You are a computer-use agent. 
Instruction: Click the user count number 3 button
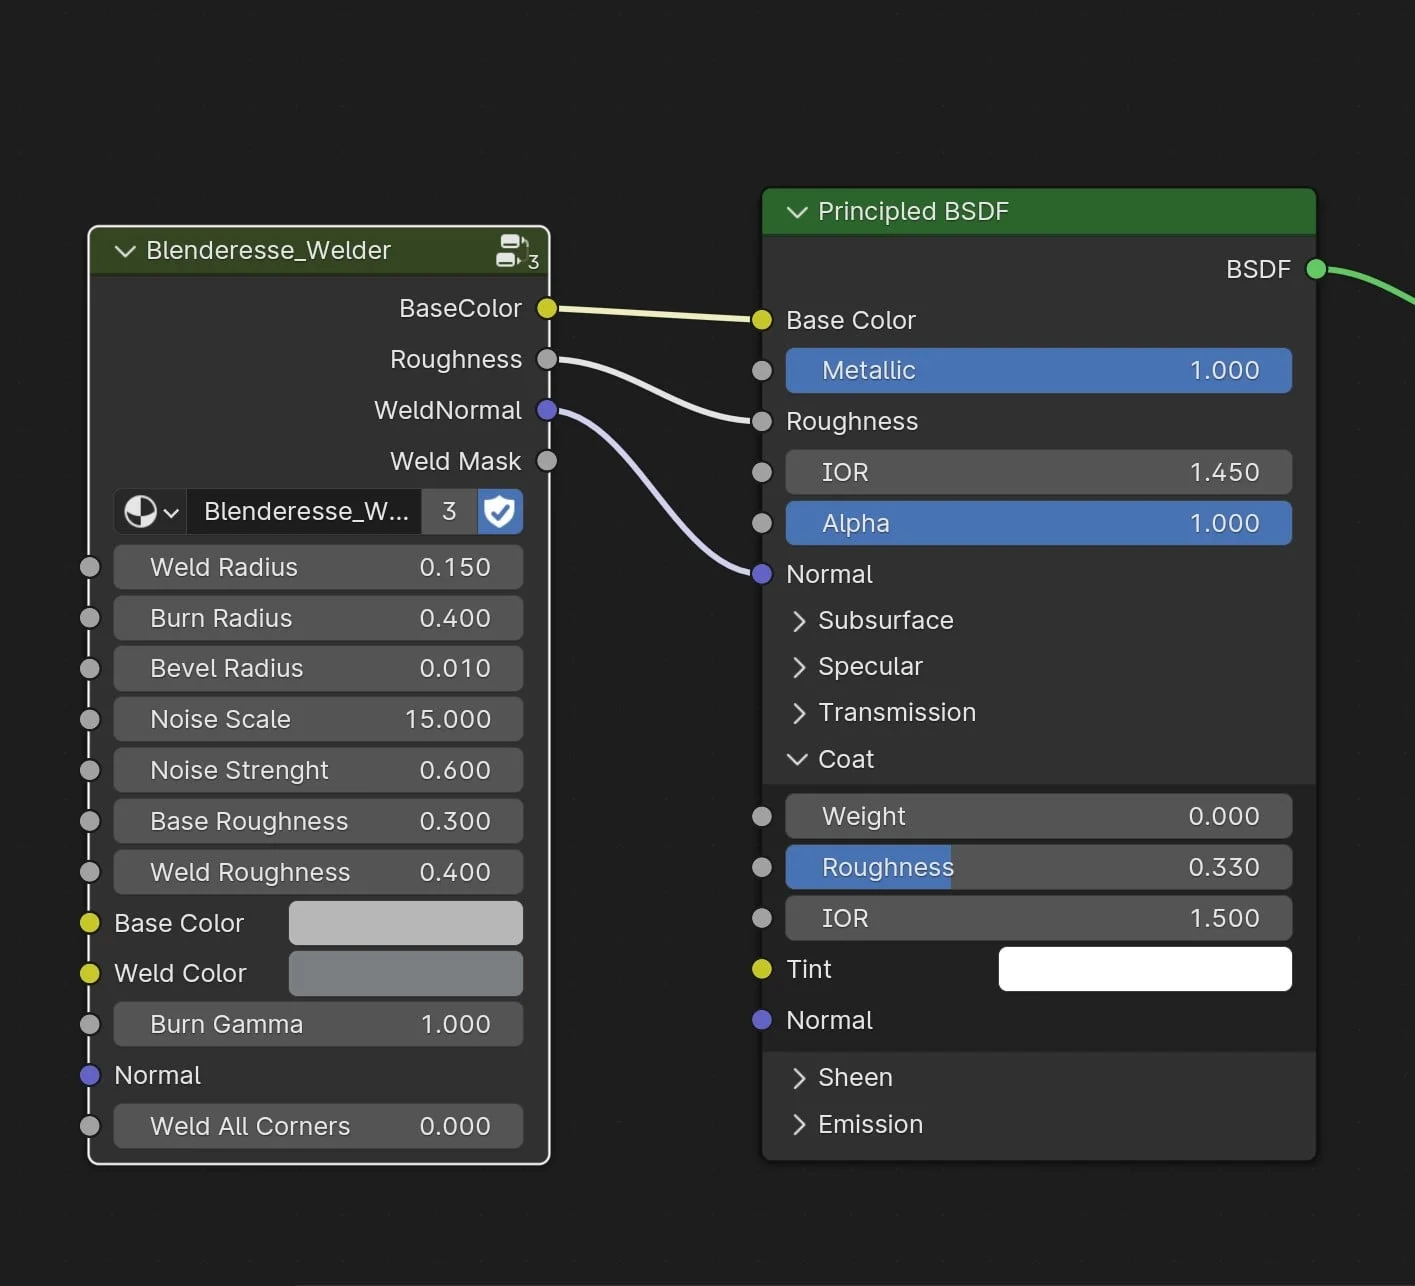click(x=449, y=512)
